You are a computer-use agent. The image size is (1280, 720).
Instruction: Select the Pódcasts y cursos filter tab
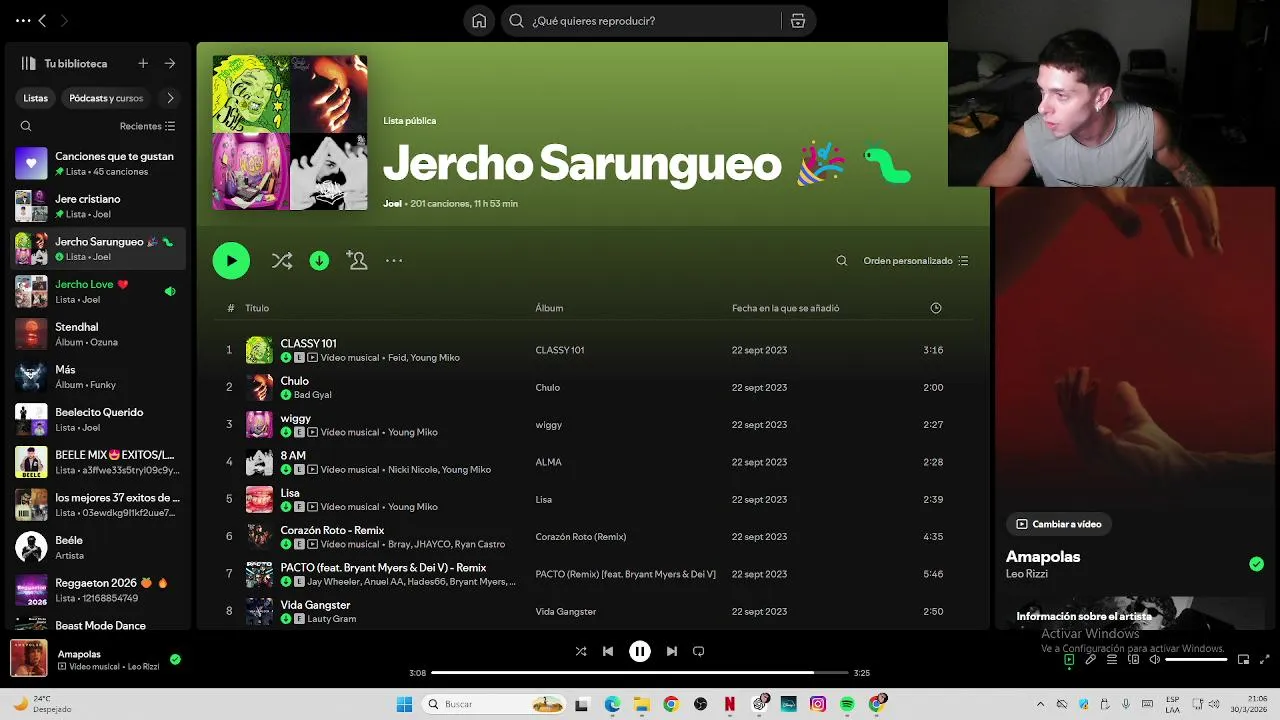coord(106,98)
